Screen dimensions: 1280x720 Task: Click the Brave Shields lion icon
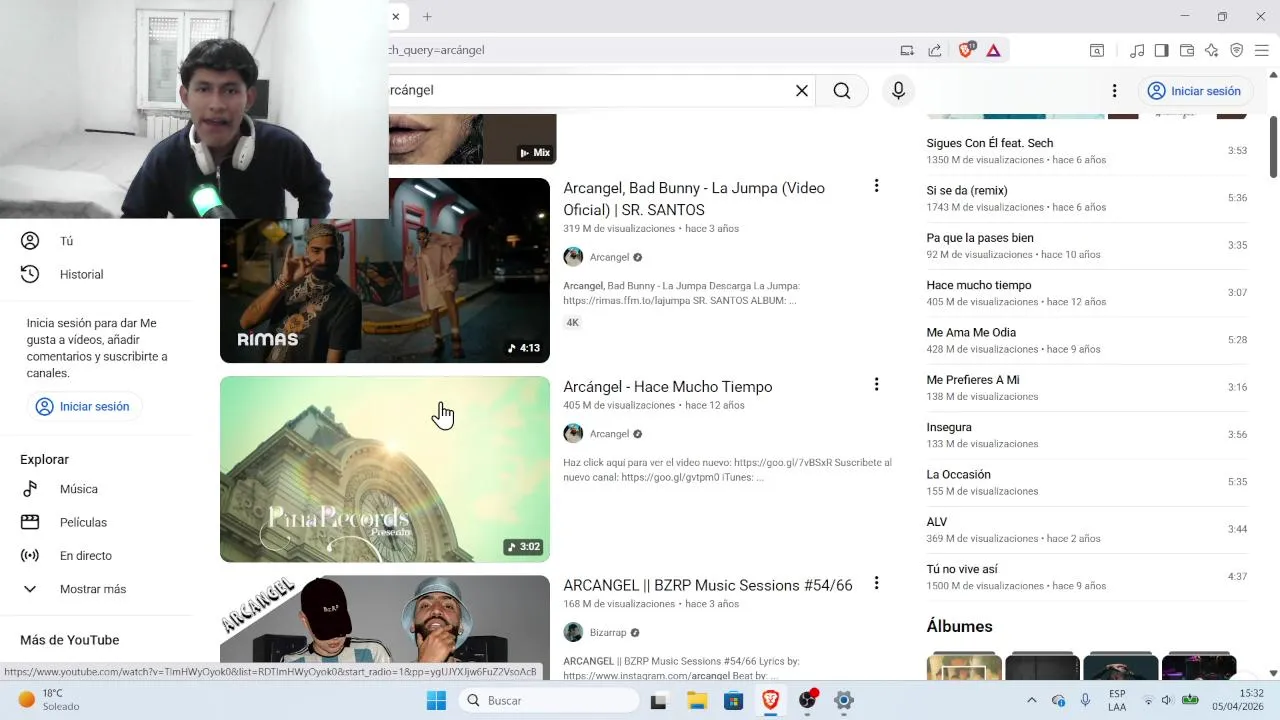coord(966,50)
